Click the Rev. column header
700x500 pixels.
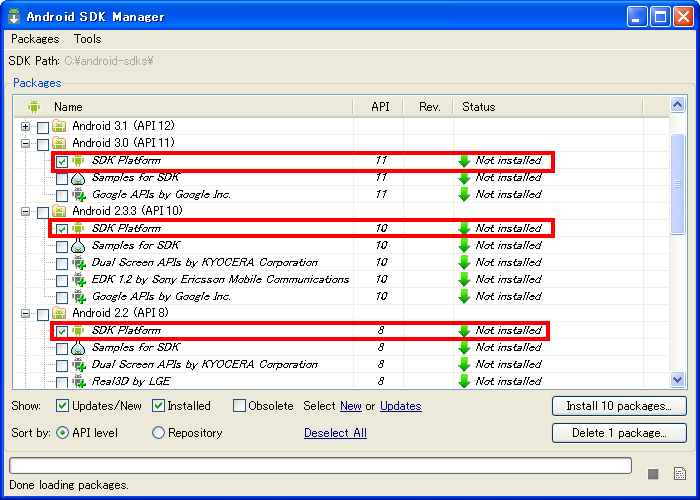[x=429, y=107]
